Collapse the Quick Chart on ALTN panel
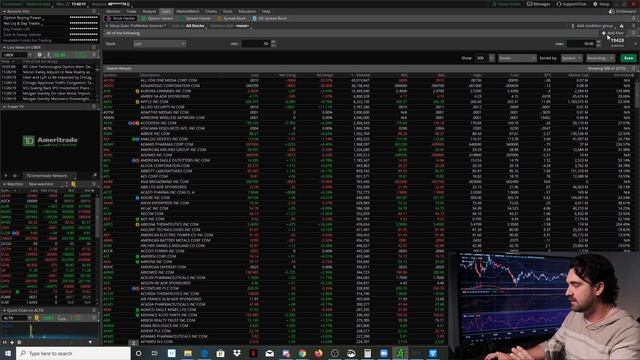Screen dimensions: 640x360 [4, 310]
